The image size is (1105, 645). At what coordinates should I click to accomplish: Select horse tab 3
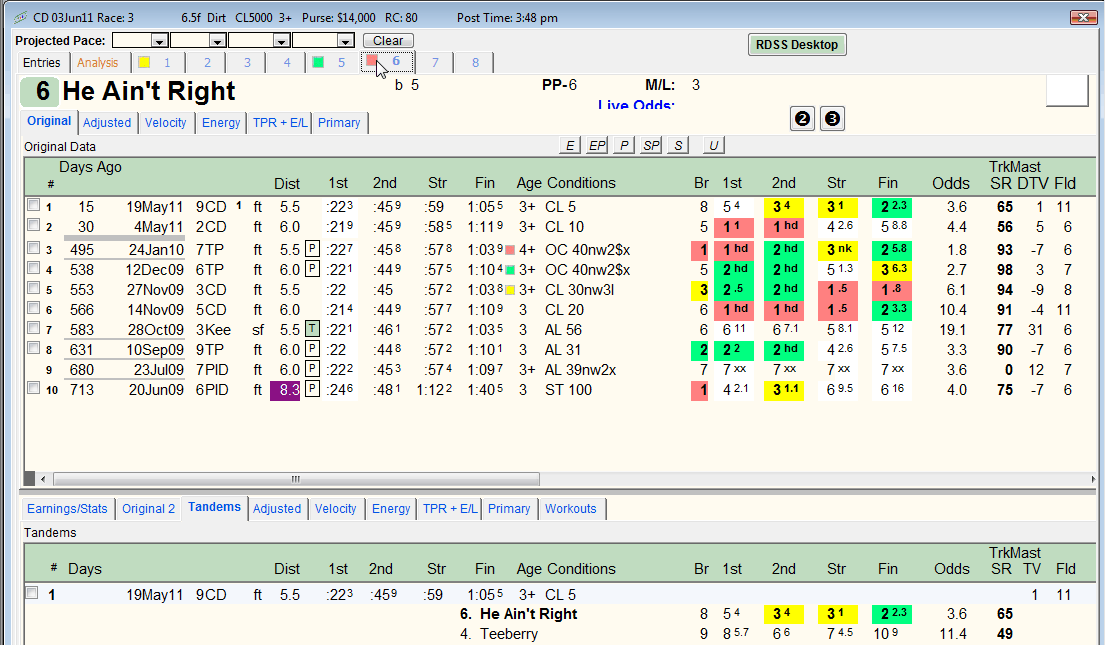[247, 63]
